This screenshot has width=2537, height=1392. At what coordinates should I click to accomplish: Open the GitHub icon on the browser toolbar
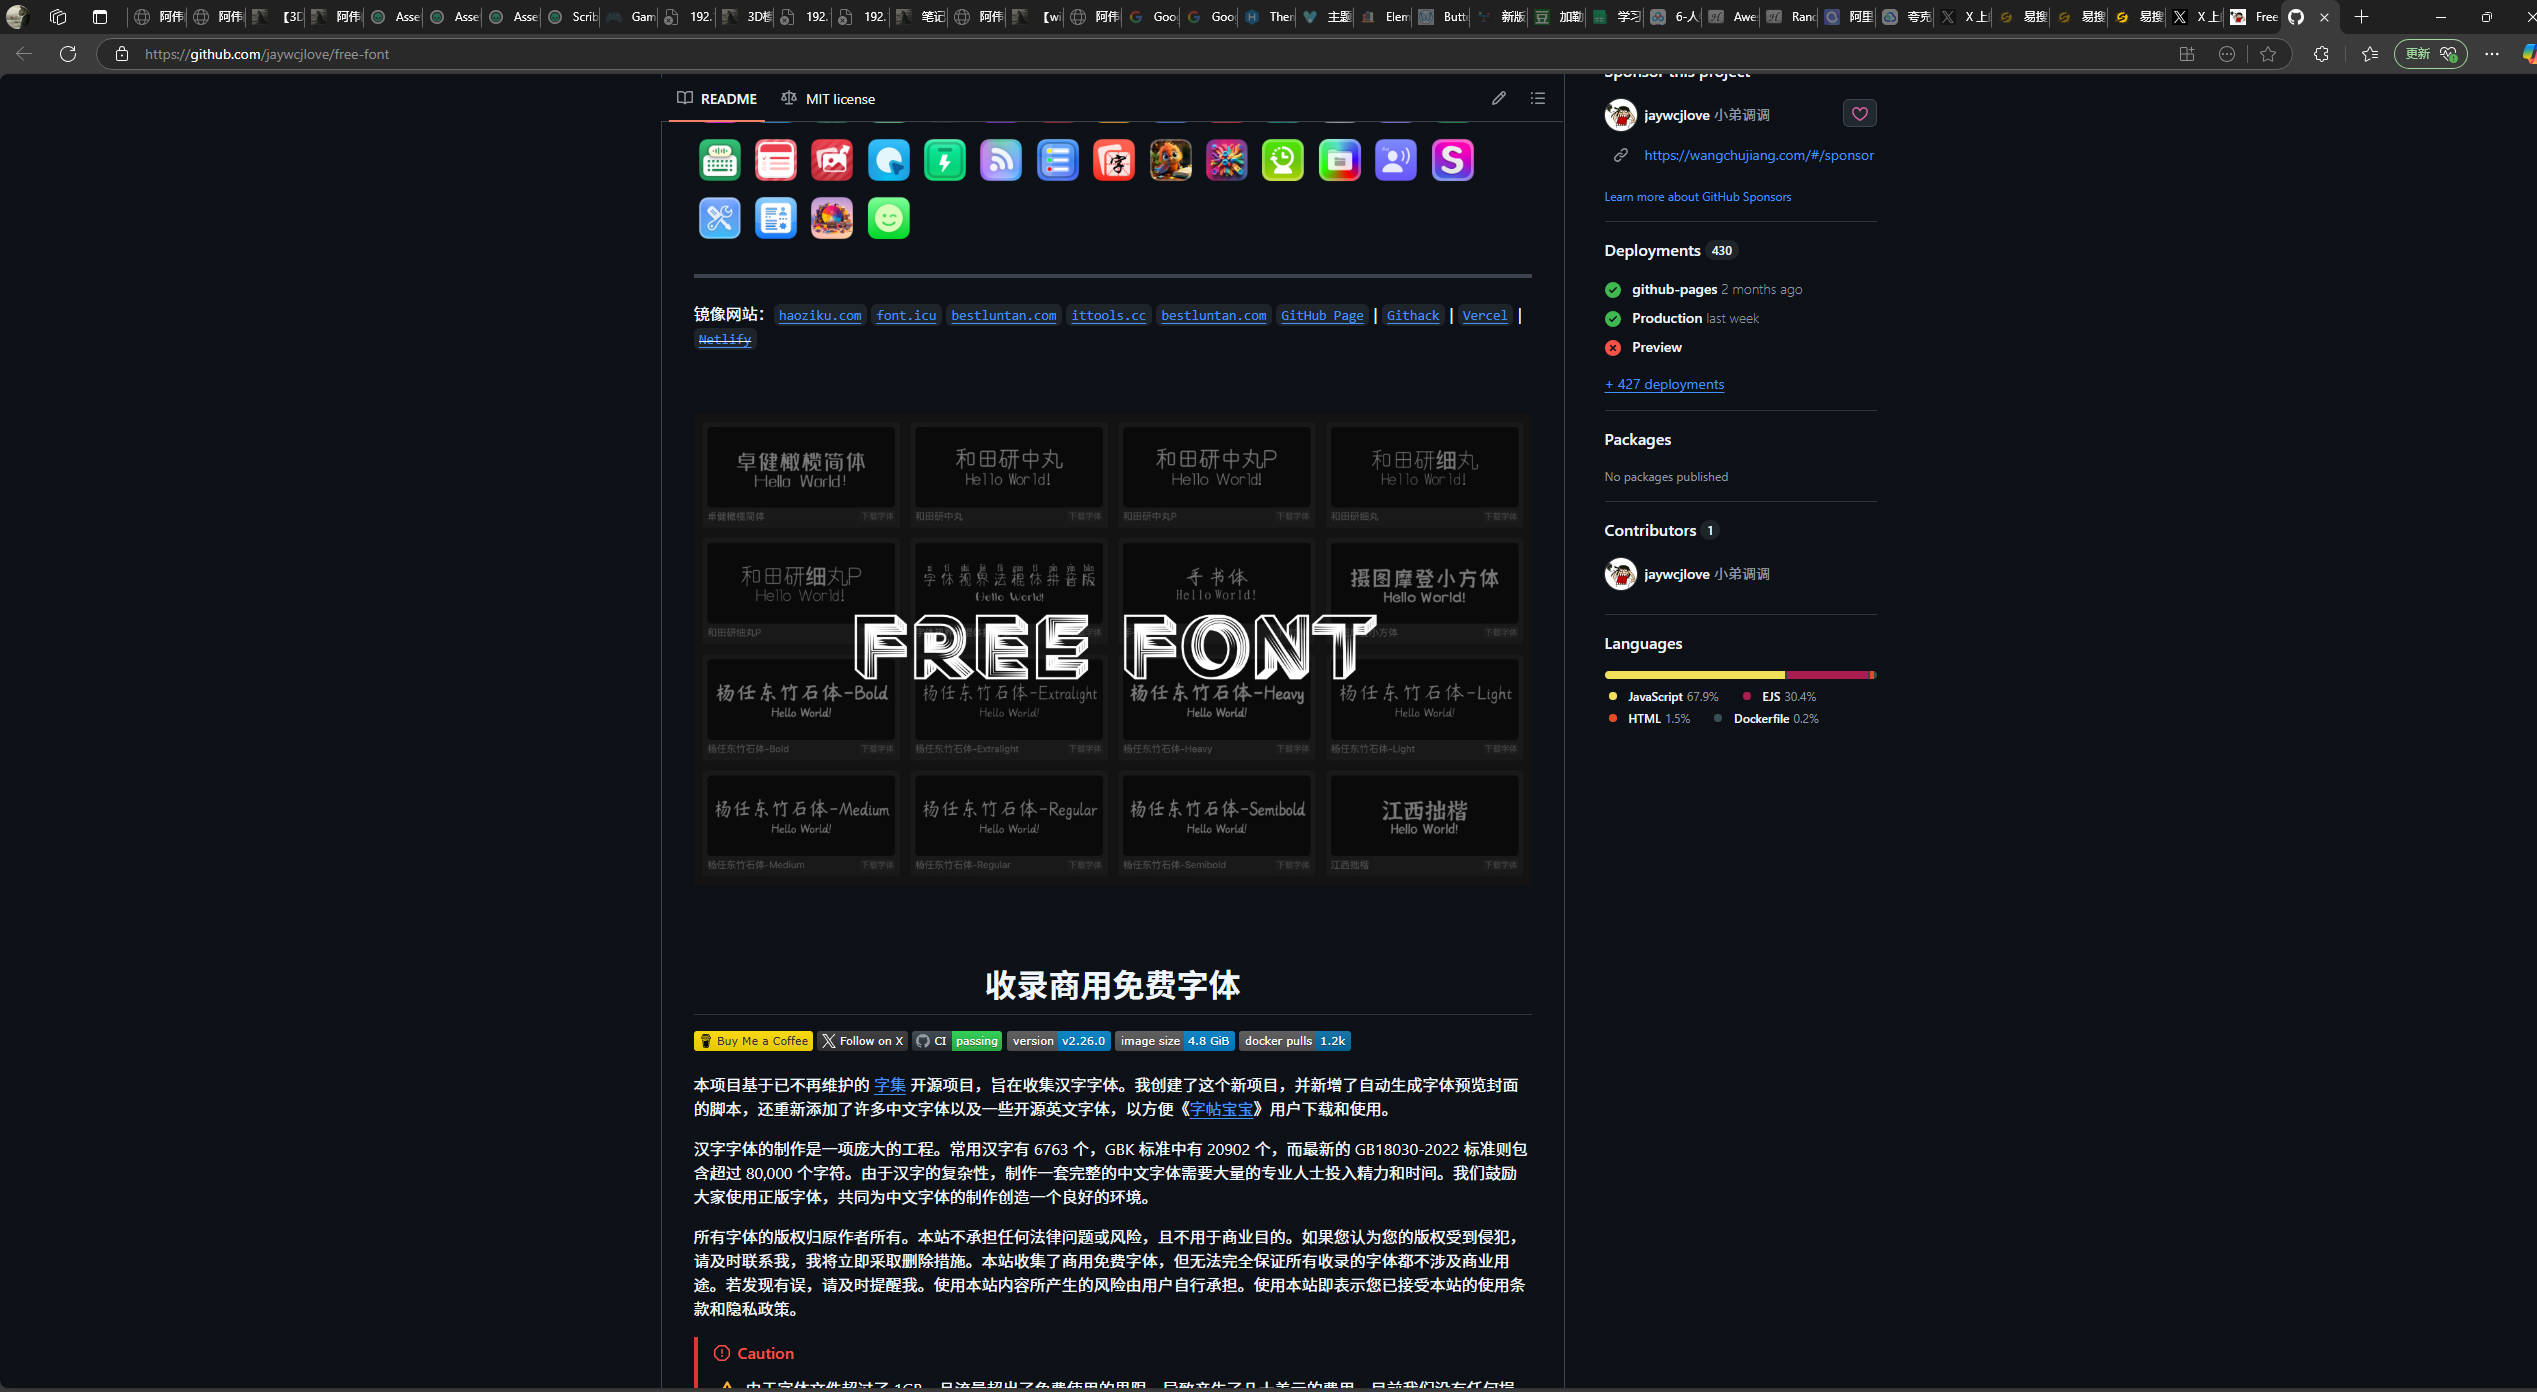pyautogui.click(x=2297, y=17)
